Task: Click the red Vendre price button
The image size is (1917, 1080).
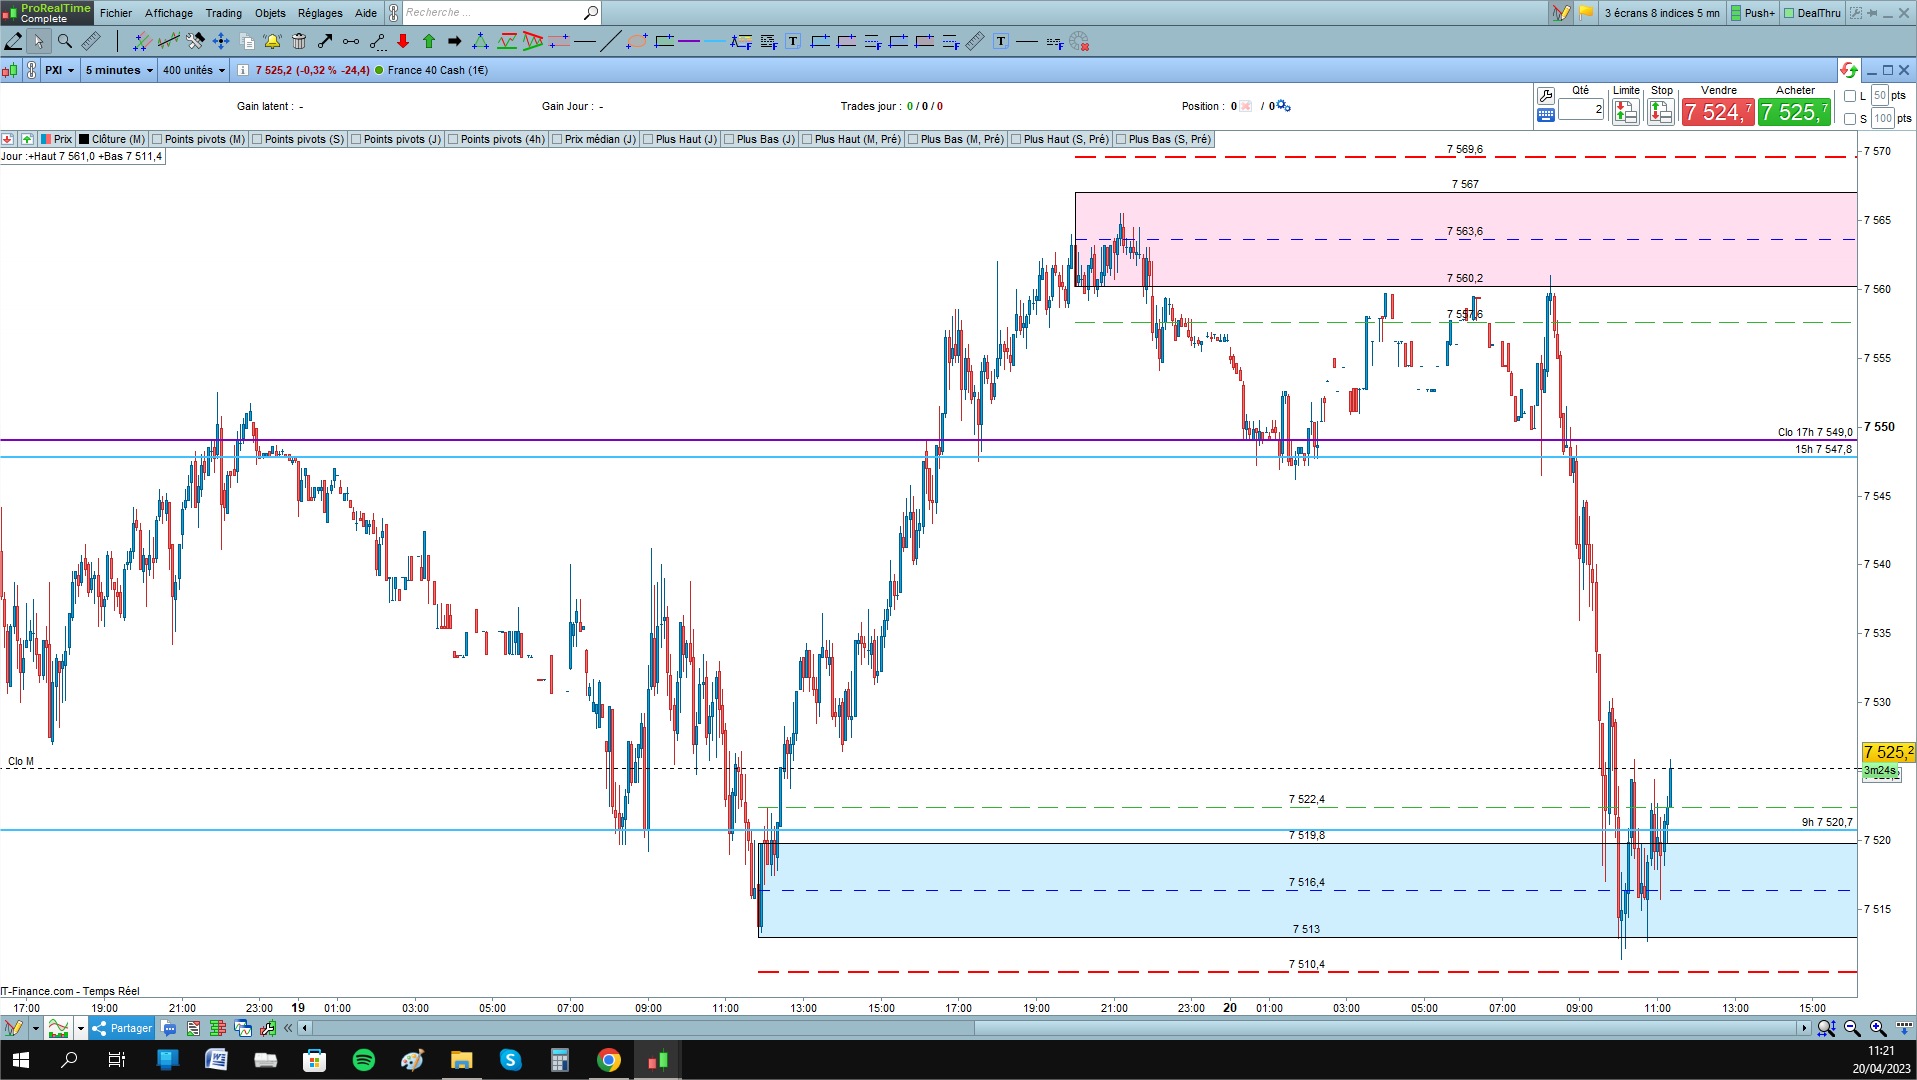Action: [x=1717, y=113]
